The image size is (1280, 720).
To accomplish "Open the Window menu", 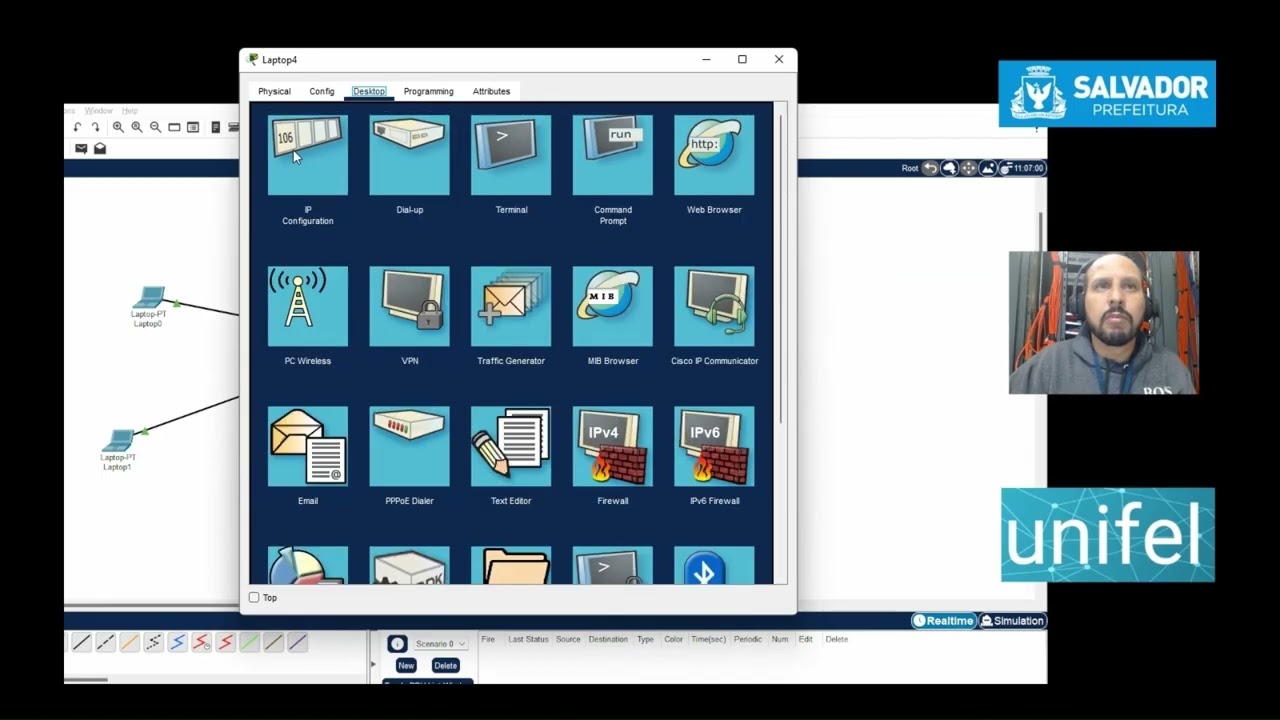I will click(x=98, y=111).
